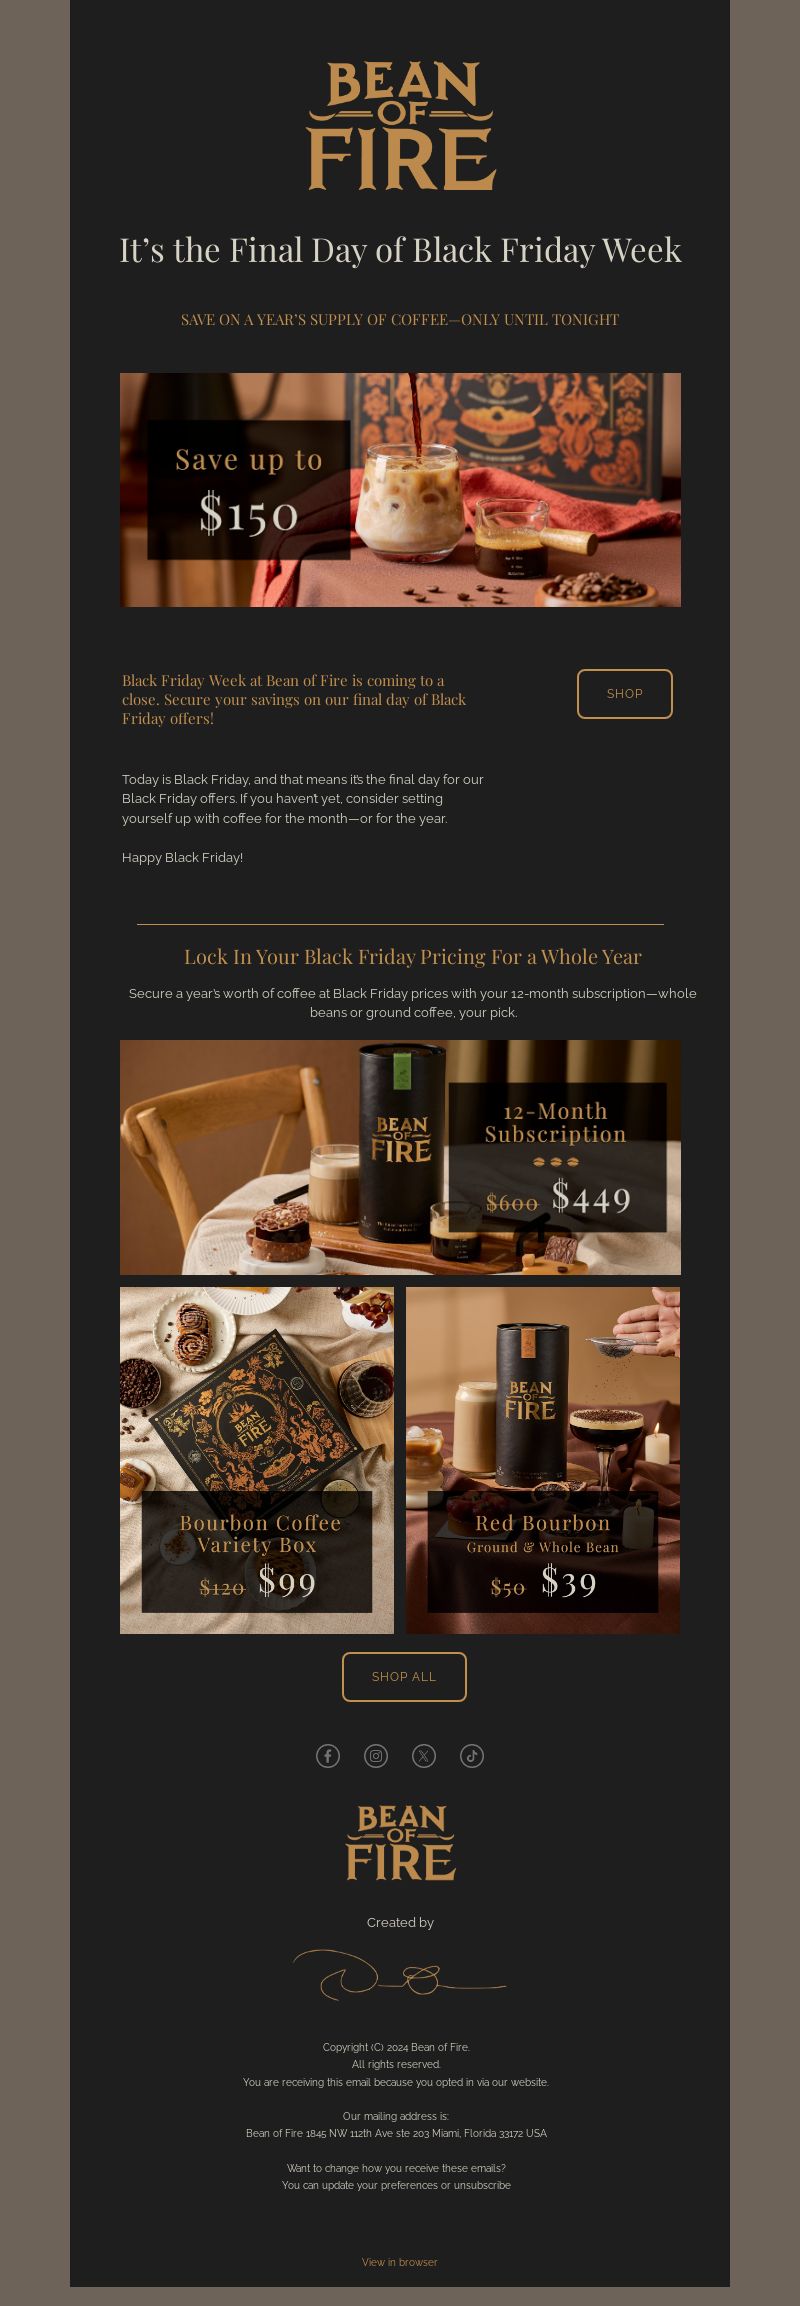
Task: Click the Final Day of Black Friday headline
Action: [x=400, y=250]
